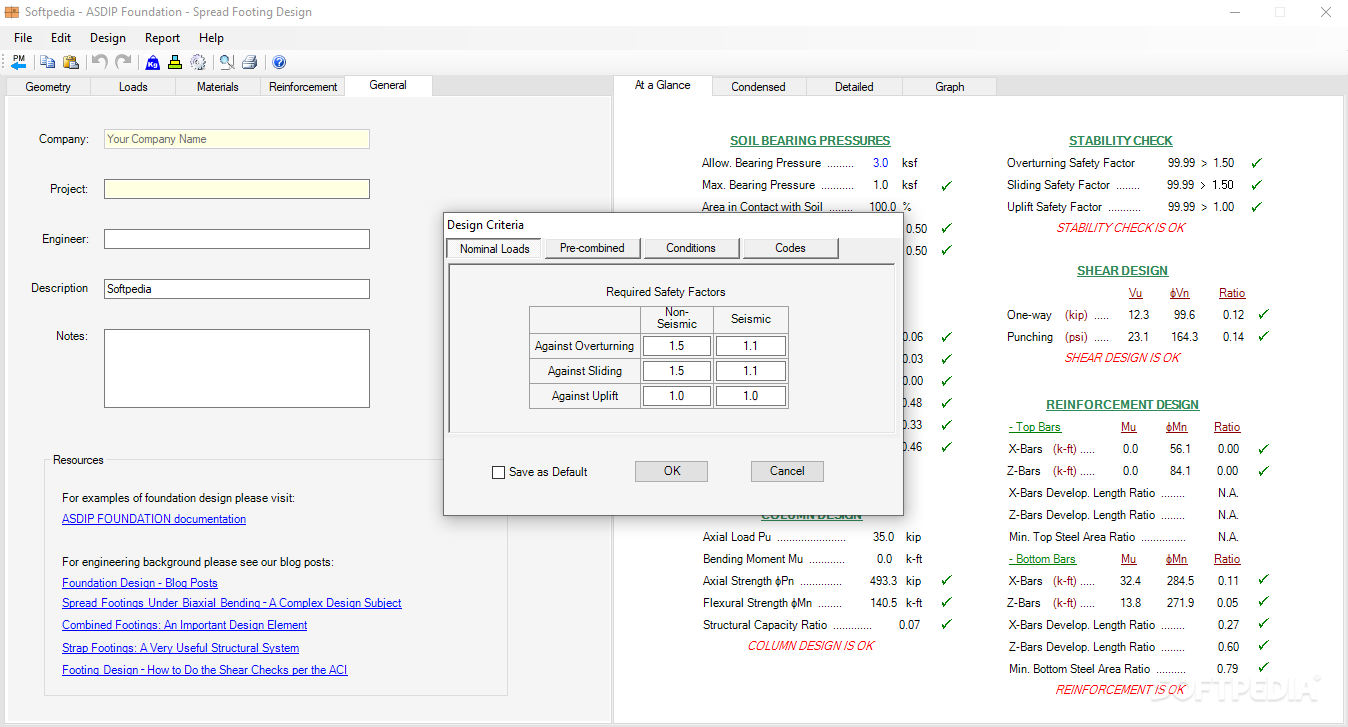Click inside the Notes text area

237,368
